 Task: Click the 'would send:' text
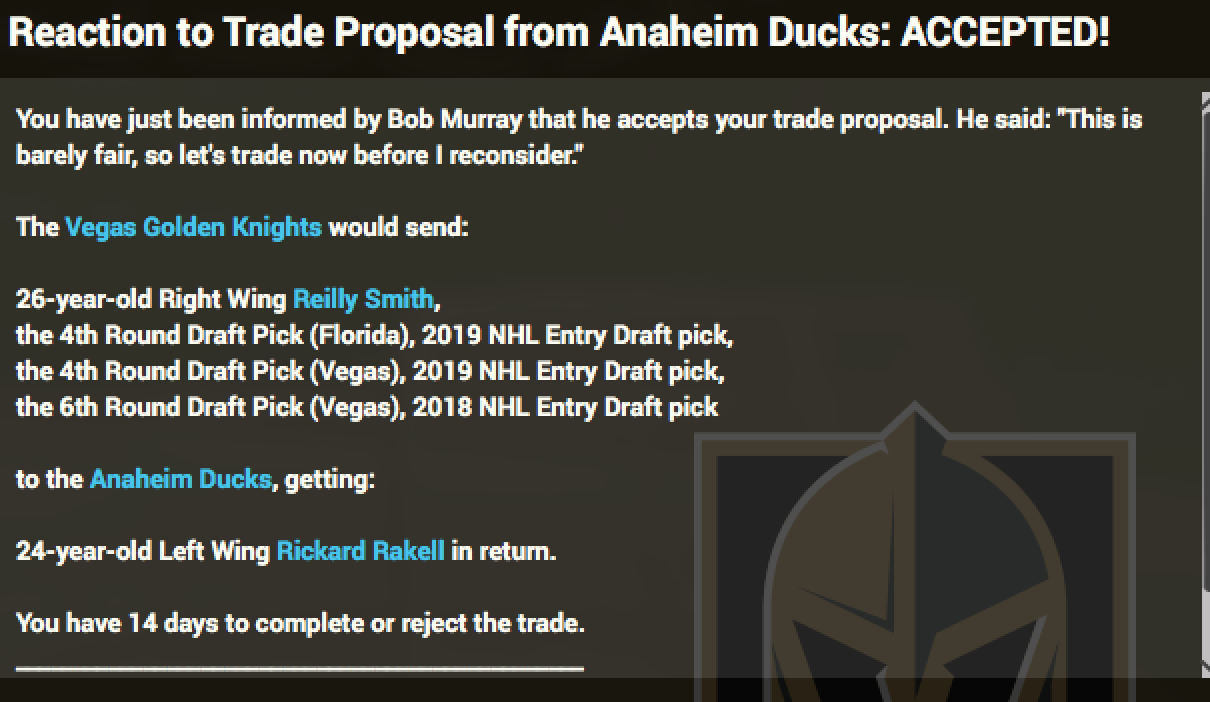click(x=398, y=227)
